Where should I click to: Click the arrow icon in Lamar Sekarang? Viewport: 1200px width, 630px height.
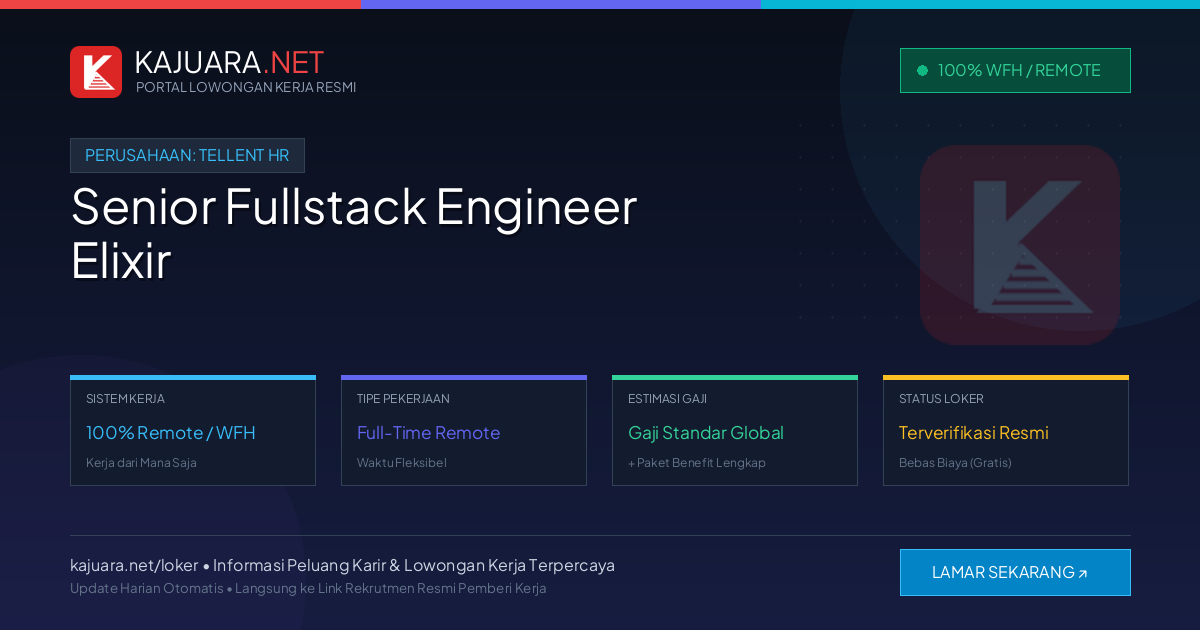[1082, 574]
